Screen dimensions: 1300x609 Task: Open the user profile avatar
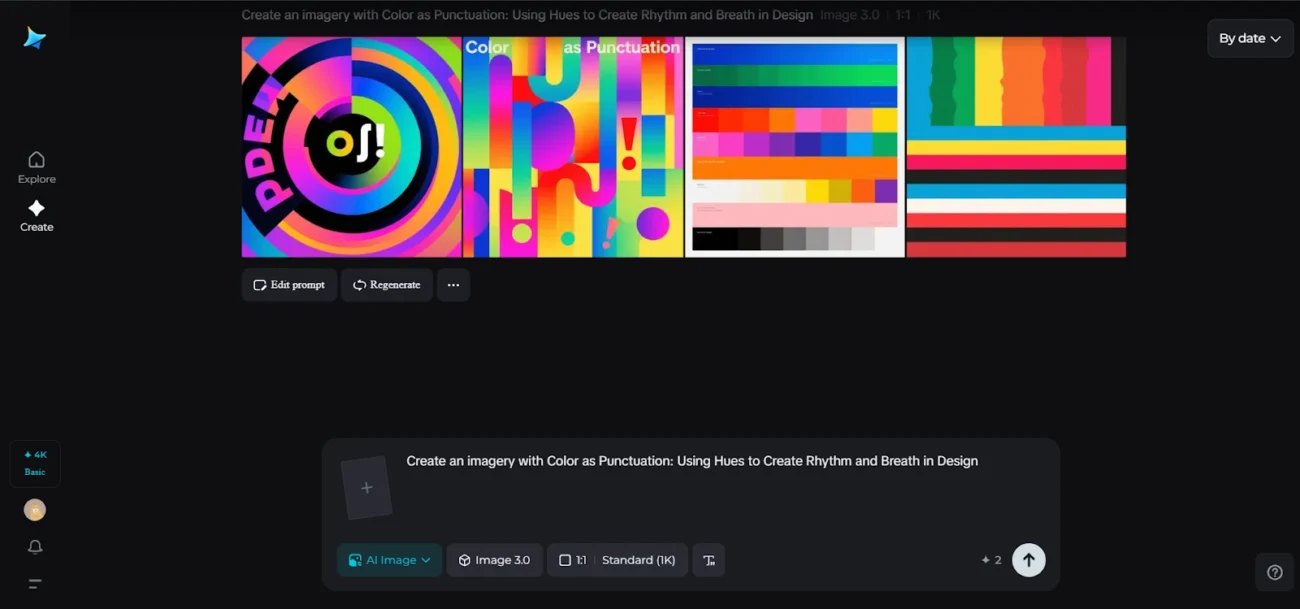point(35,510)
